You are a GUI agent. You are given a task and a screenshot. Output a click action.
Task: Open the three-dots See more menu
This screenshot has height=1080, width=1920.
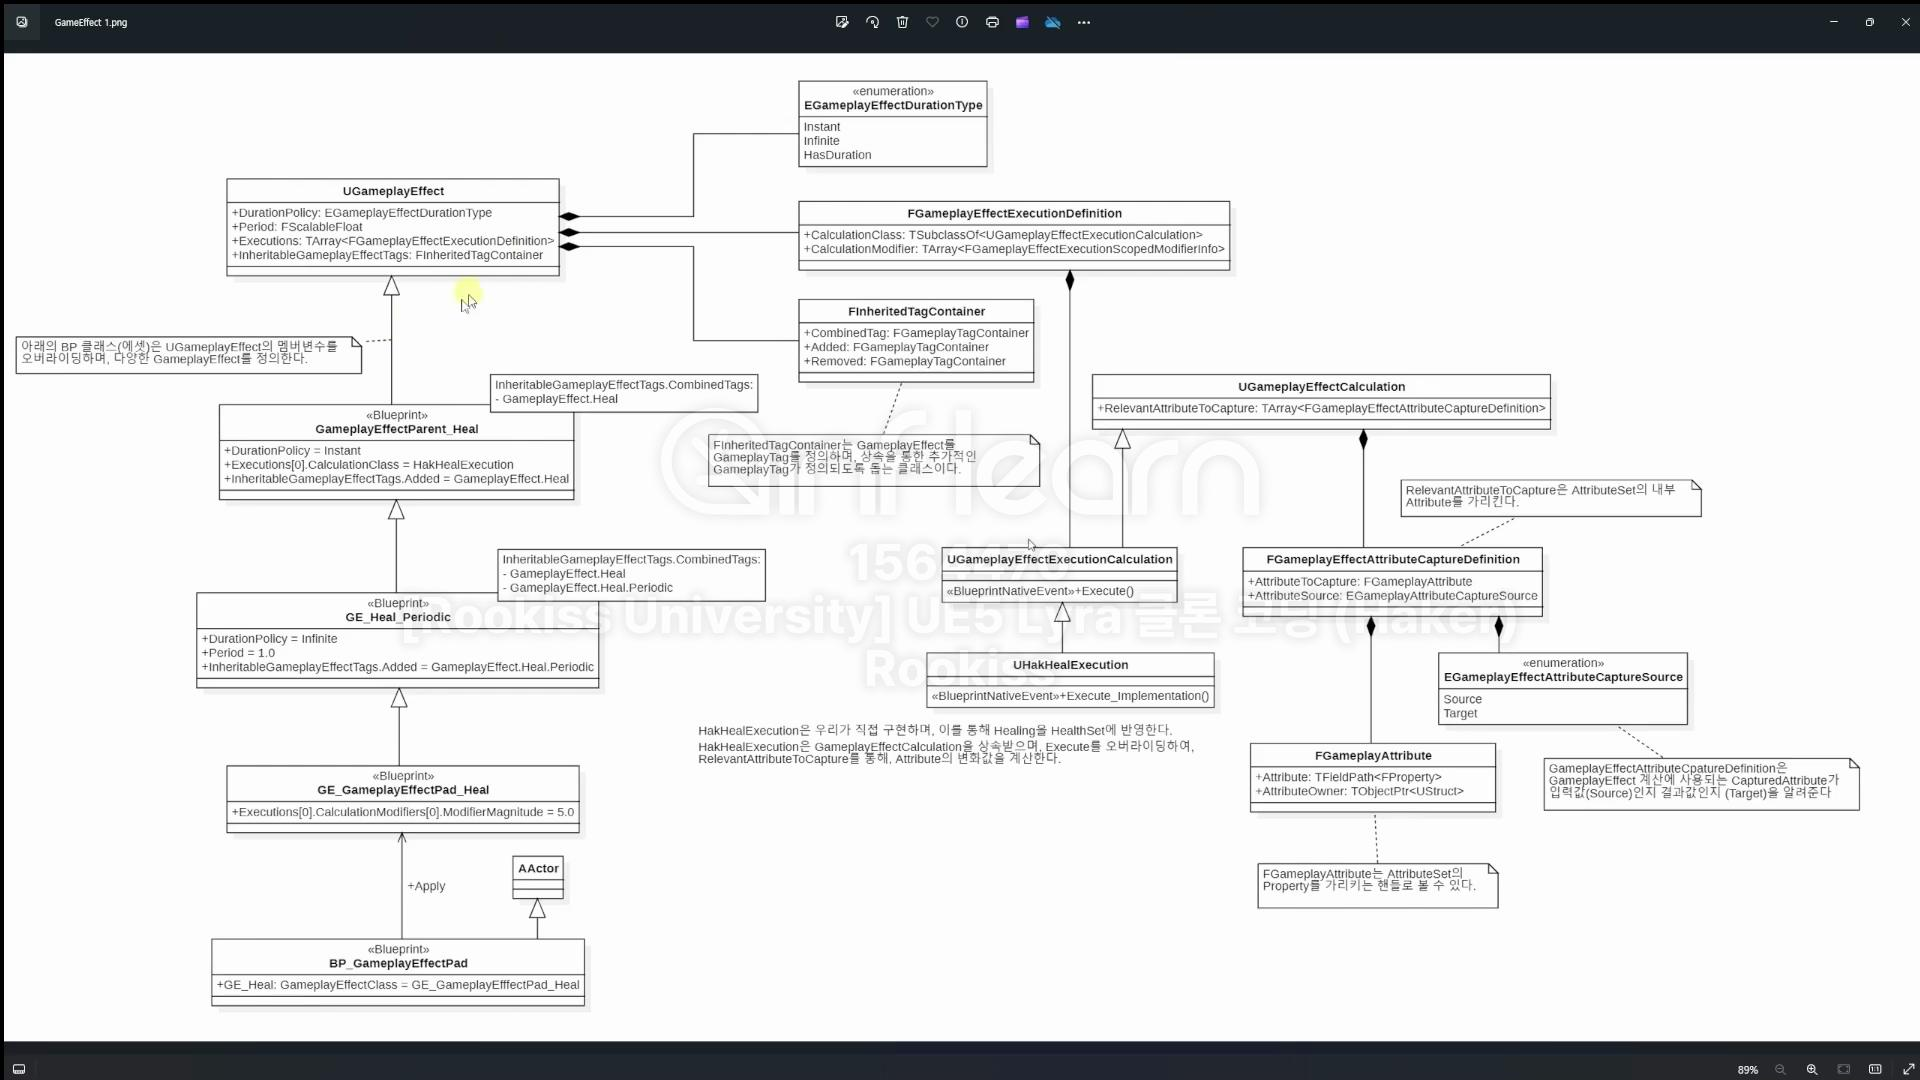(x=1084, y=22)
